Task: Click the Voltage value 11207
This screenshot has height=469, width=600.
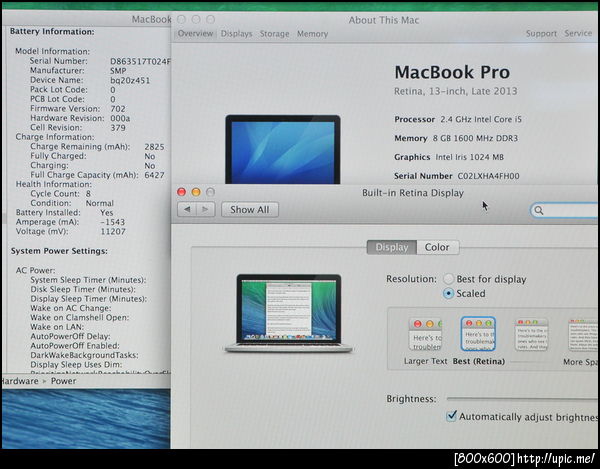Action: [113, 231]
